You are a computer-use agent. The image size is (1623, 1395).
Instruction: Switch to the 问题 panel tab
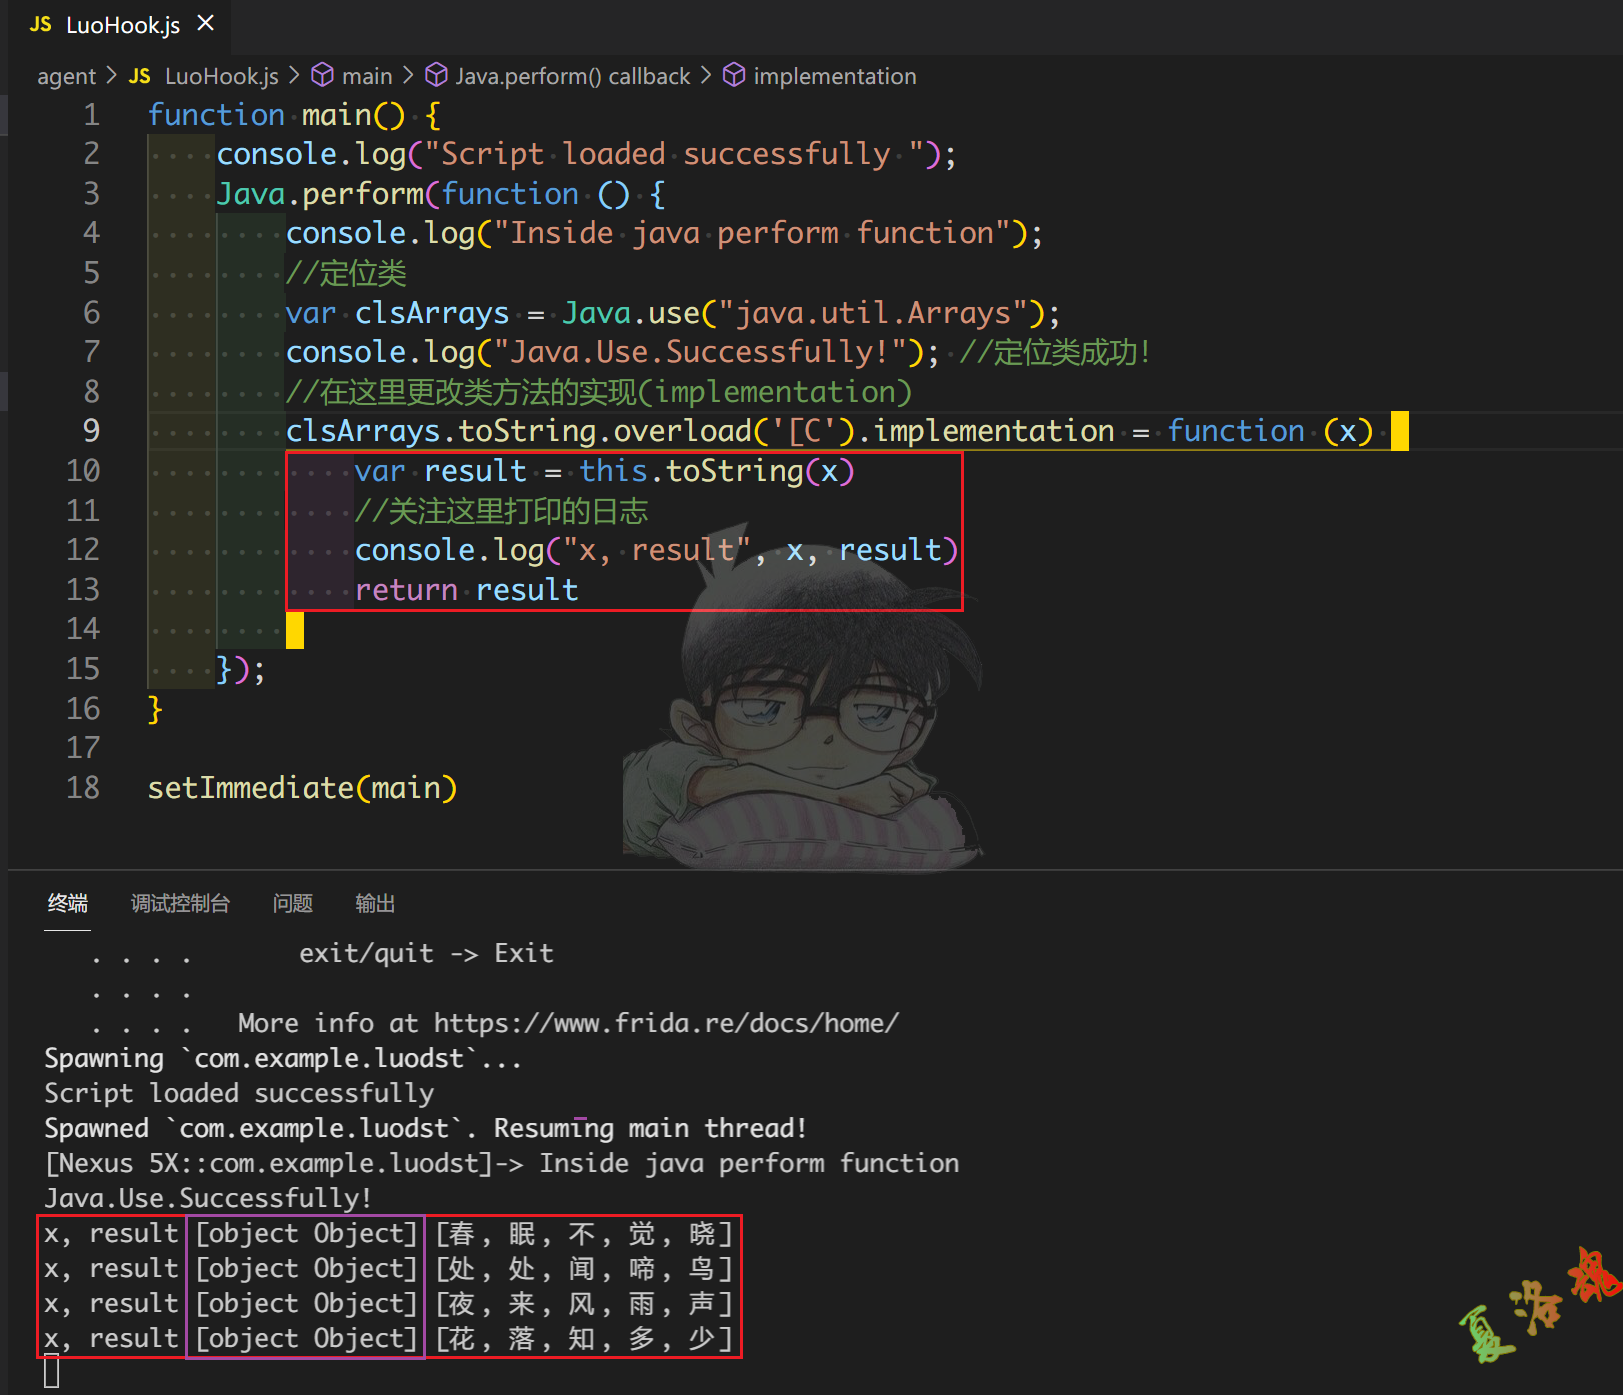click(x=292, y=903)
